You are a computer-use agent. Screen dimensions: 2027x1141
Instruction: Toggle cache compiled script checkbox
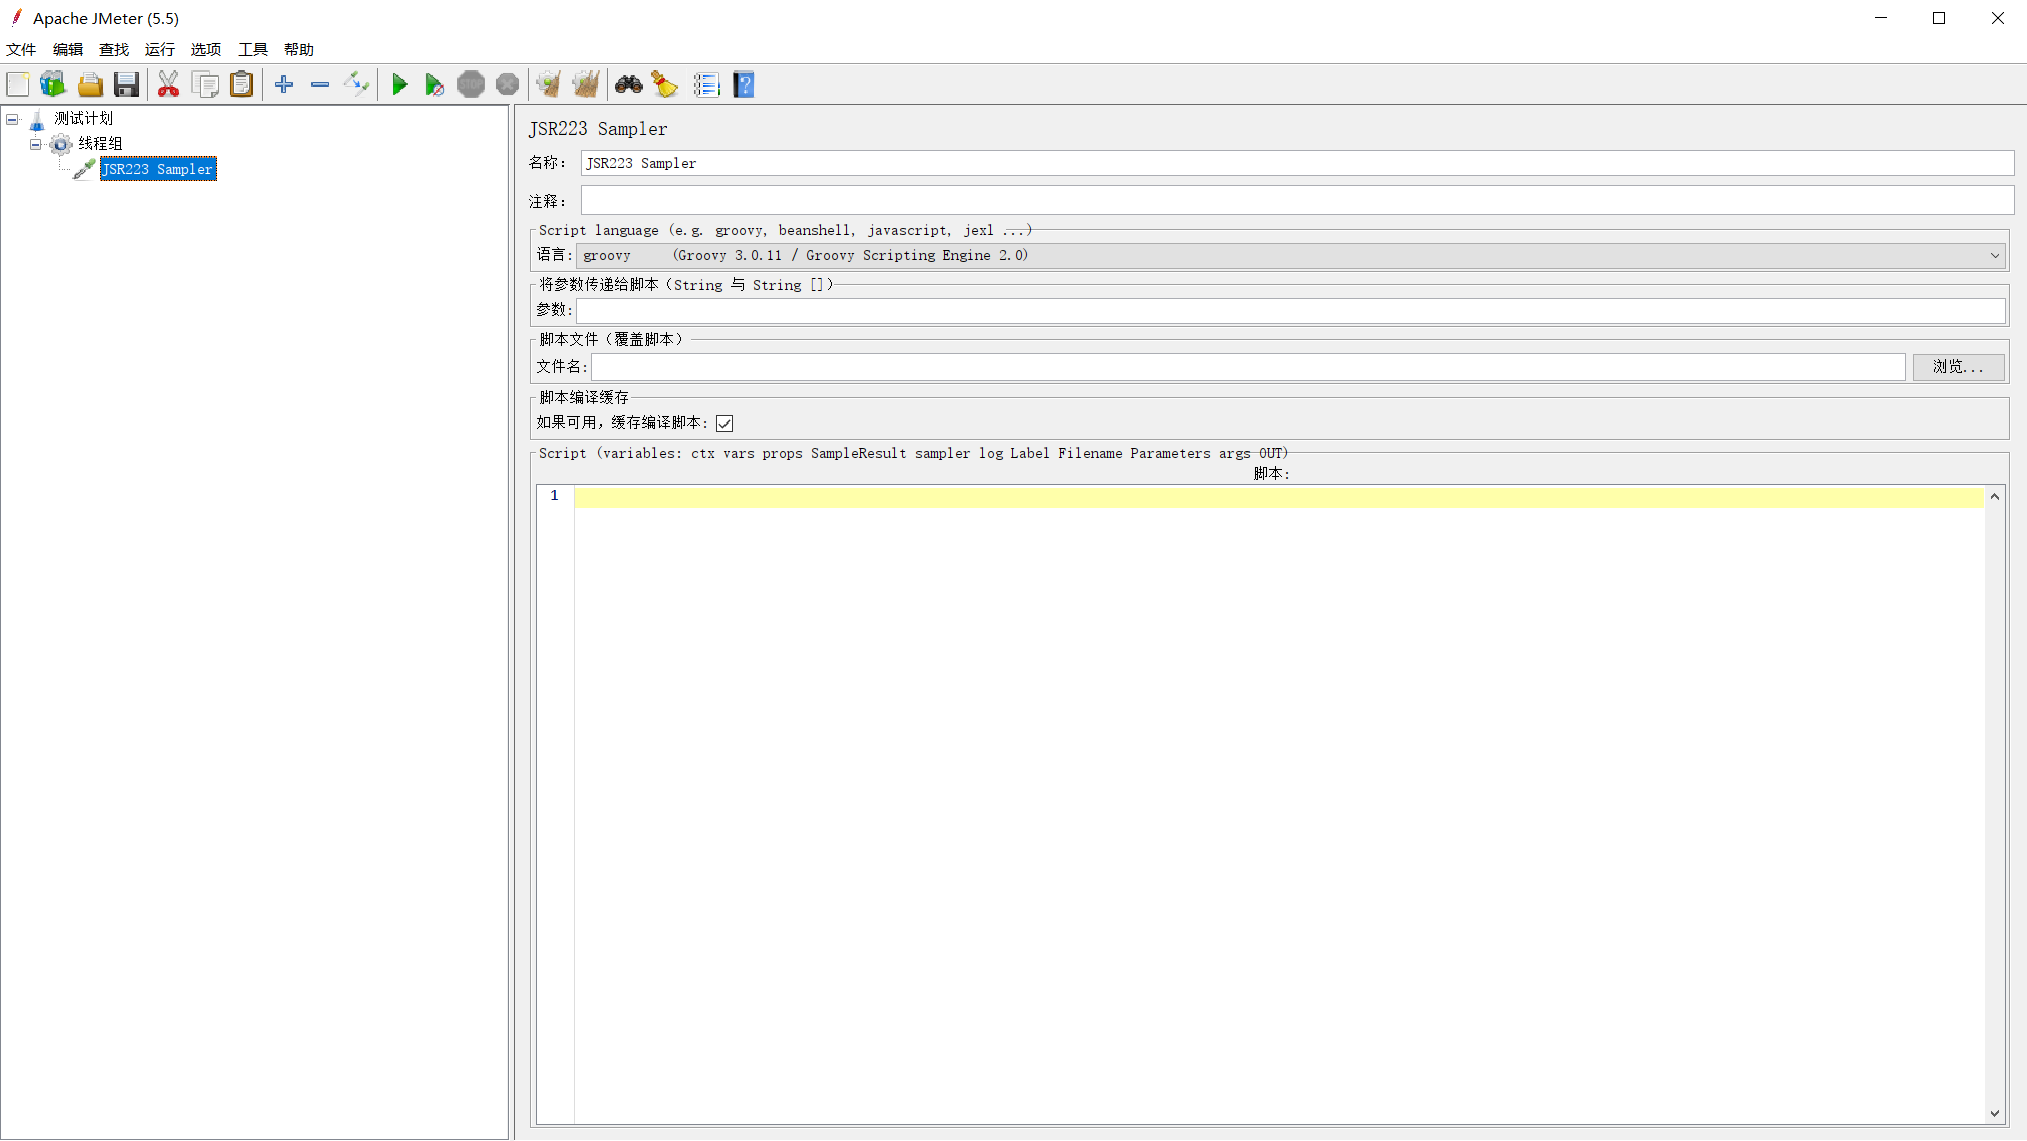tap(725, 423)
